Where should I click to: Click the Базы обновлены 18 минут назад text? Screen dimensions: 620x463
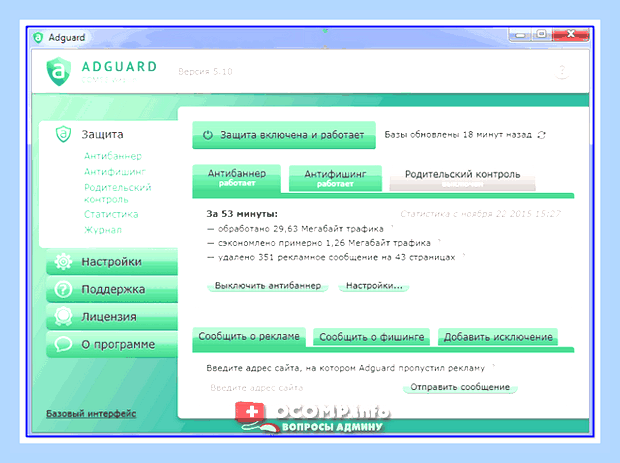click(458, 135)
